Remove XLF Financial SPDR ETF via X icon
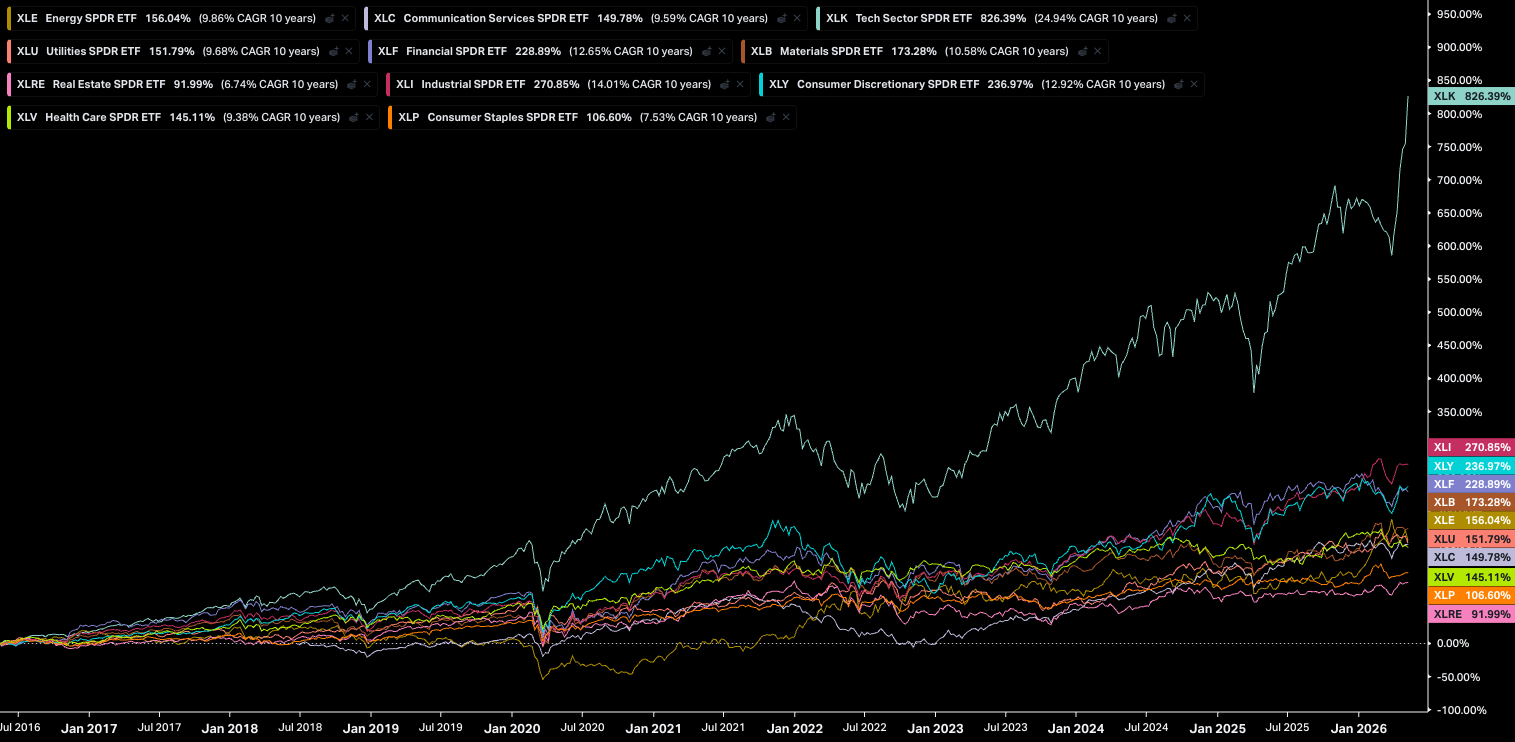The image size is (1515, 742). [x=722, y=52]
